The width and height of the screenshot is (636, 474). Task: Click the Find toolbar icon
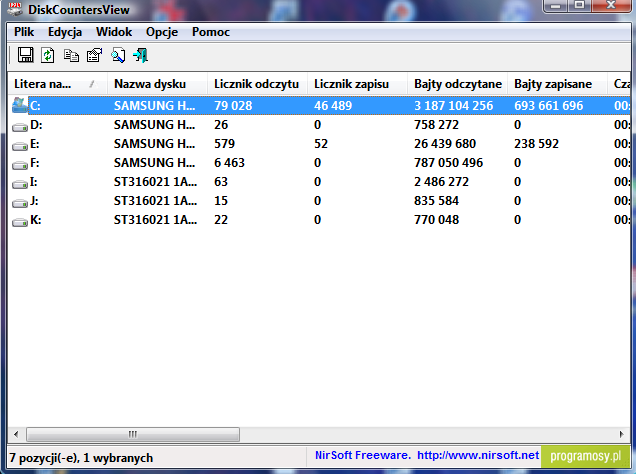click(x=118, y=56)
